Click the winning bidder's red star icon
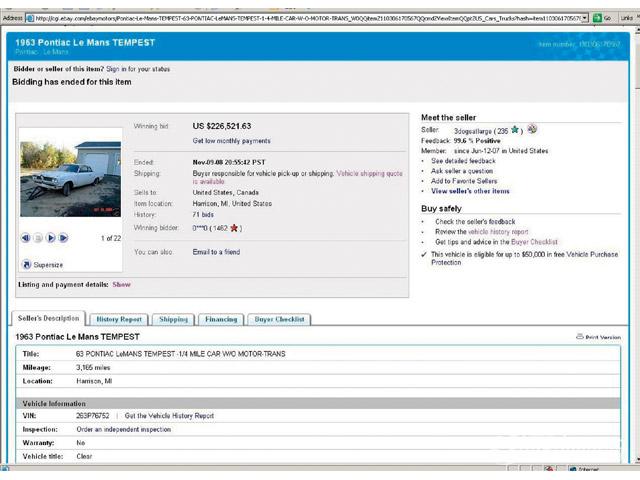 click(x=234, y=229)
